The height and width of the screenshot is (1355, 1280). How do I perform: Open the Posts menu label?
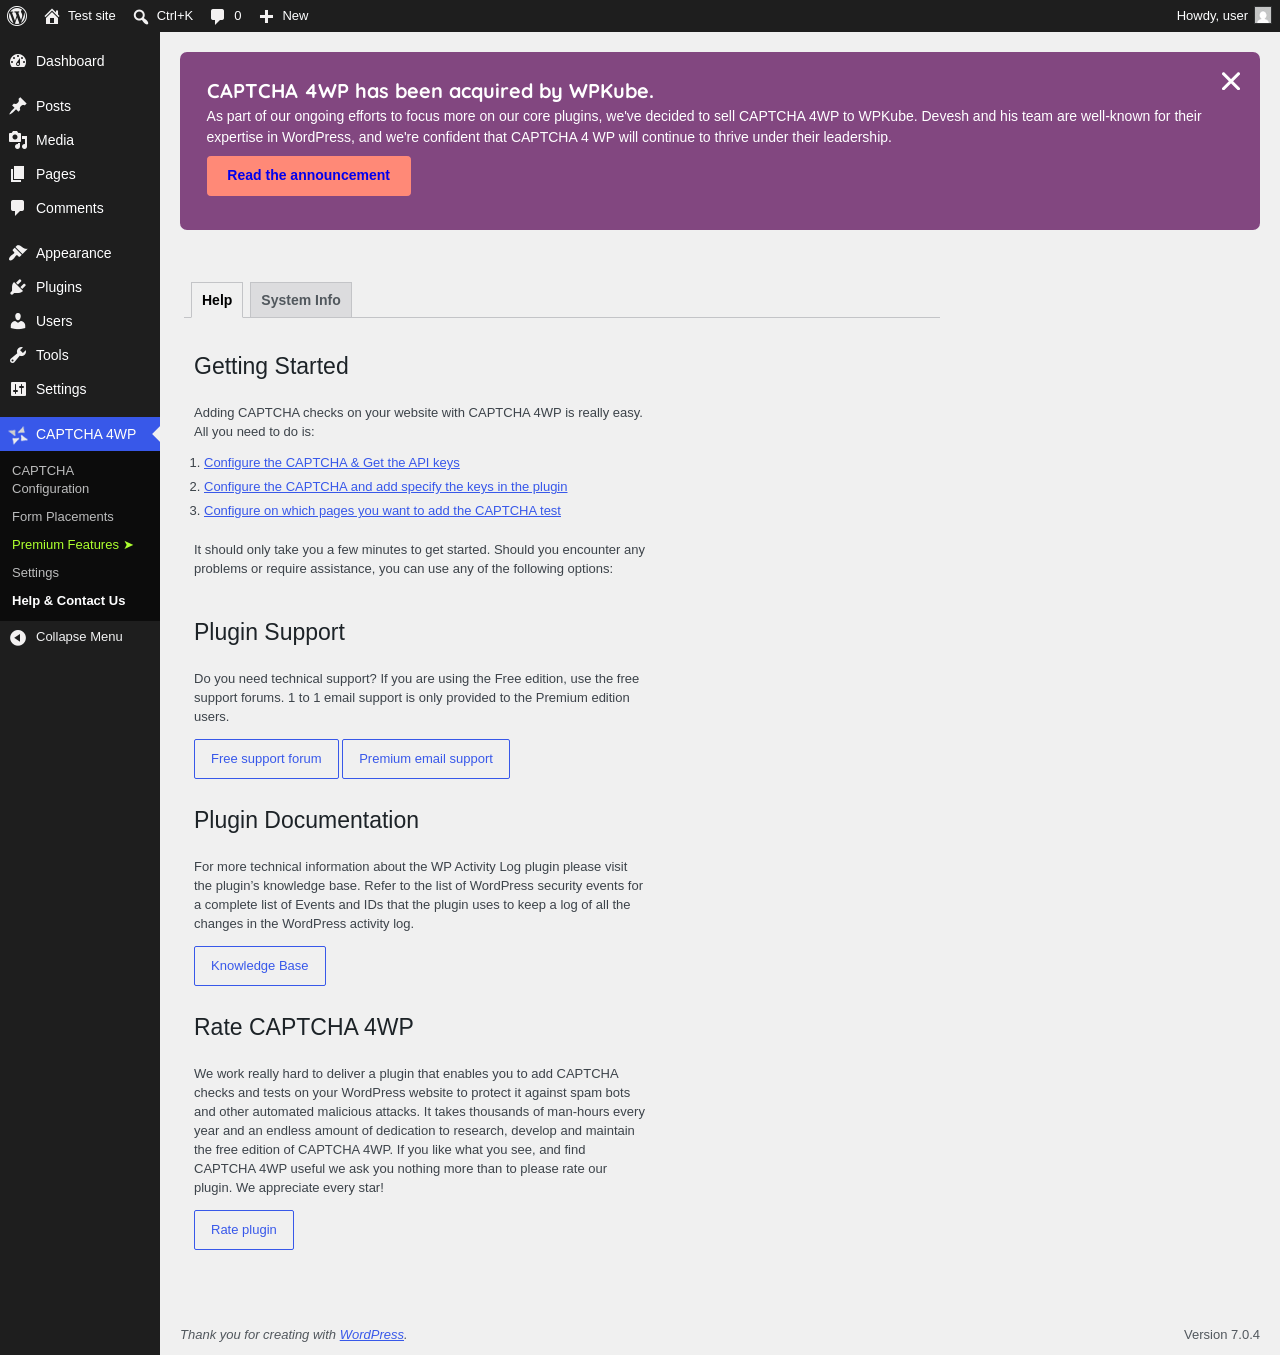point(53,106)
